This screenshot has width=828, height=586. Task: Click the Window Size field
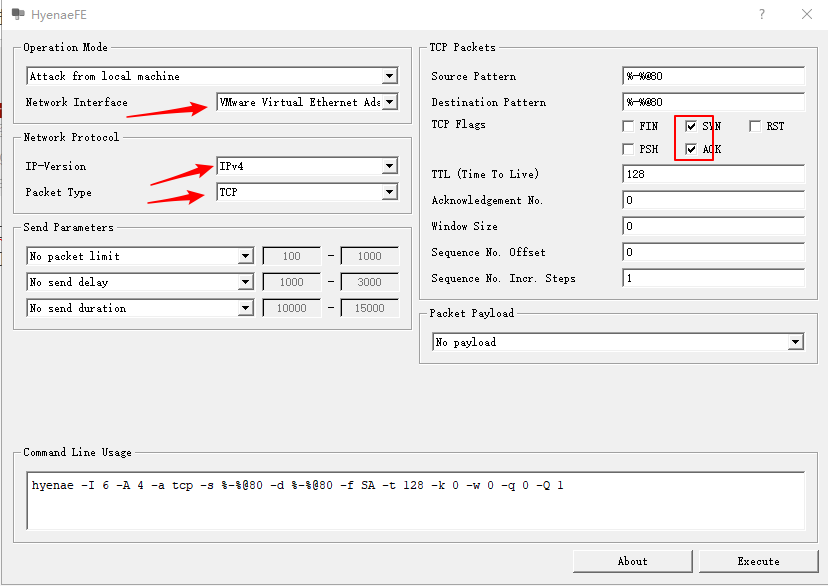point(713,226)
